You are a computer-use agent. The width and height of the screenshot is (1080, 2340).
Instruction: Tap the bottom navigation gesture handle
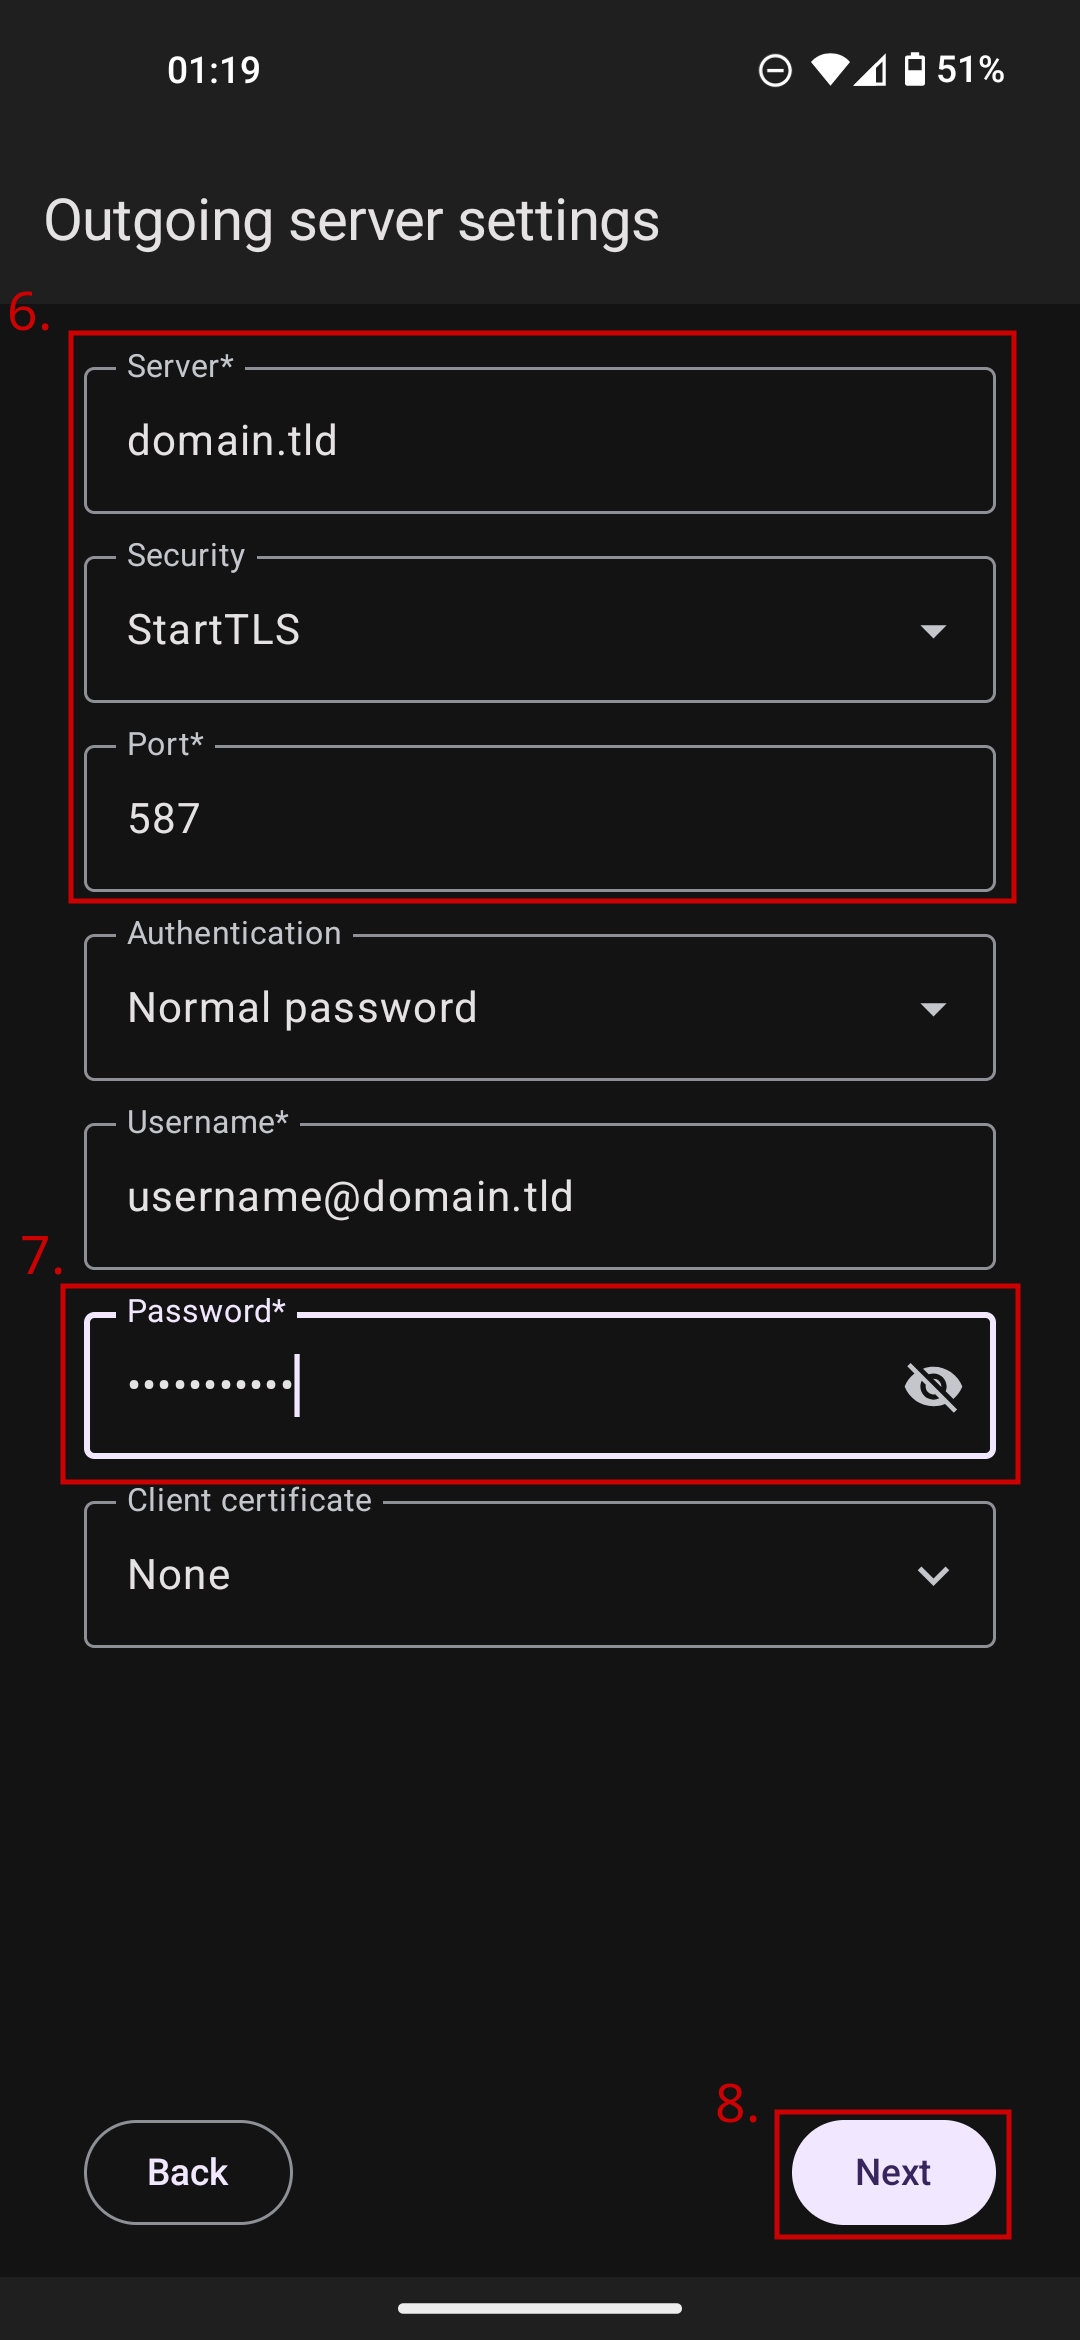540,2308
